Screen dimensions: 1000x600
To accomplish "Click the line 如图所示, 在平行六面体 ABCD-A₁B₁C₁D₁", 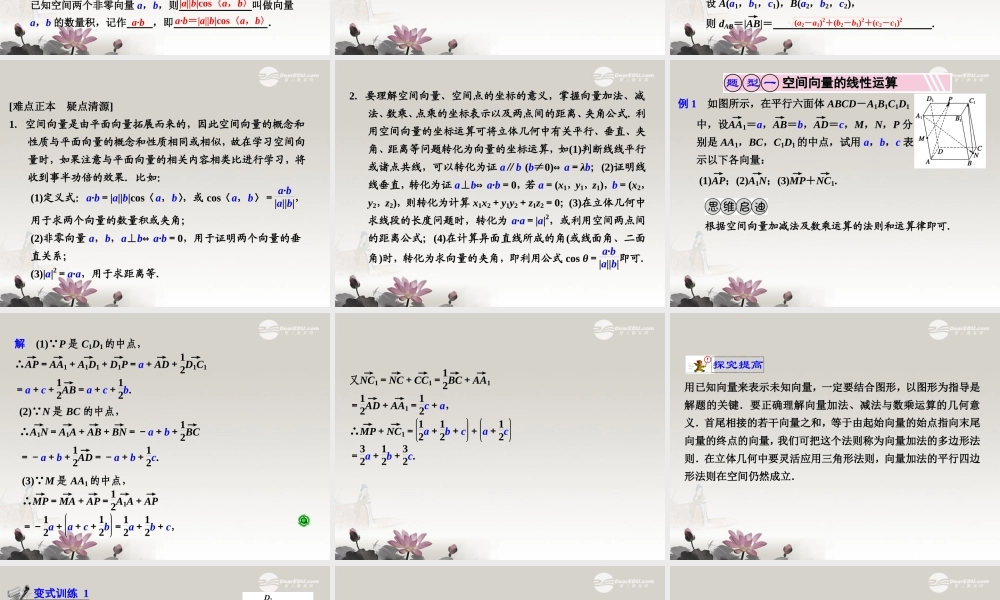I will [x=808, y=104].
